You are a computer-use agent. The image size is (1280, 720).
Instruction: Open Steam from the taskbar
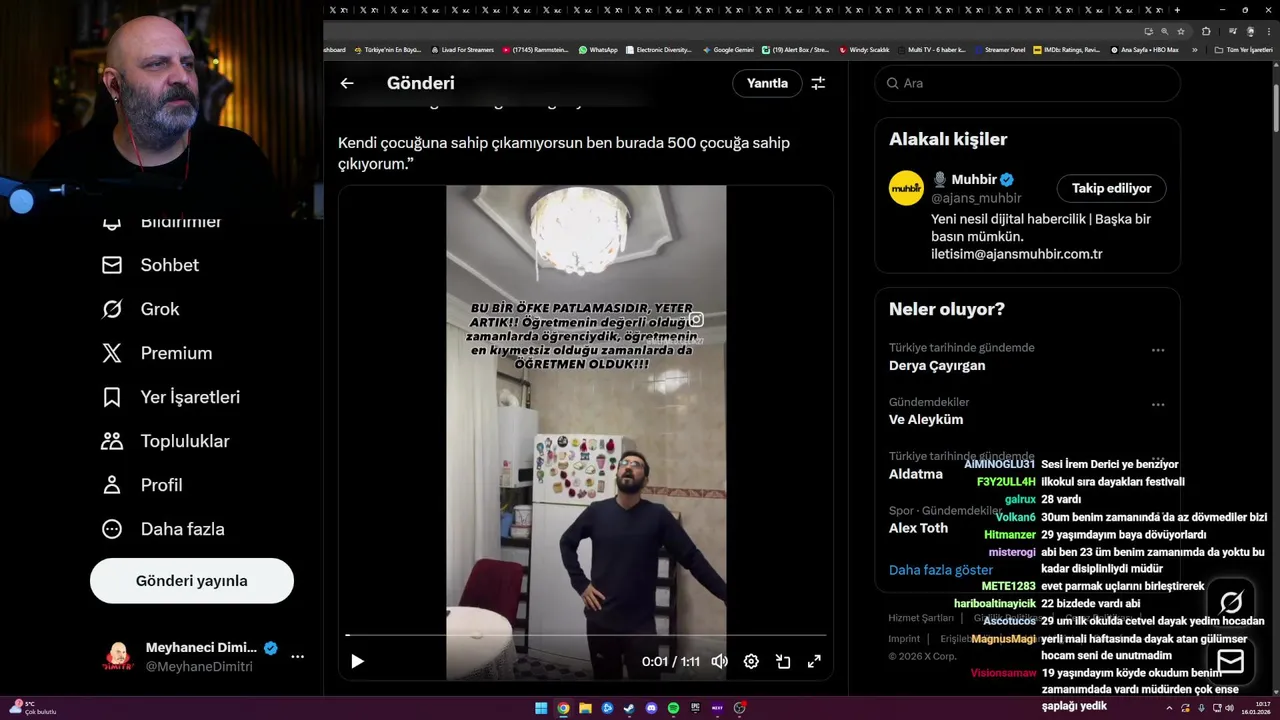[x=629, y=708]
